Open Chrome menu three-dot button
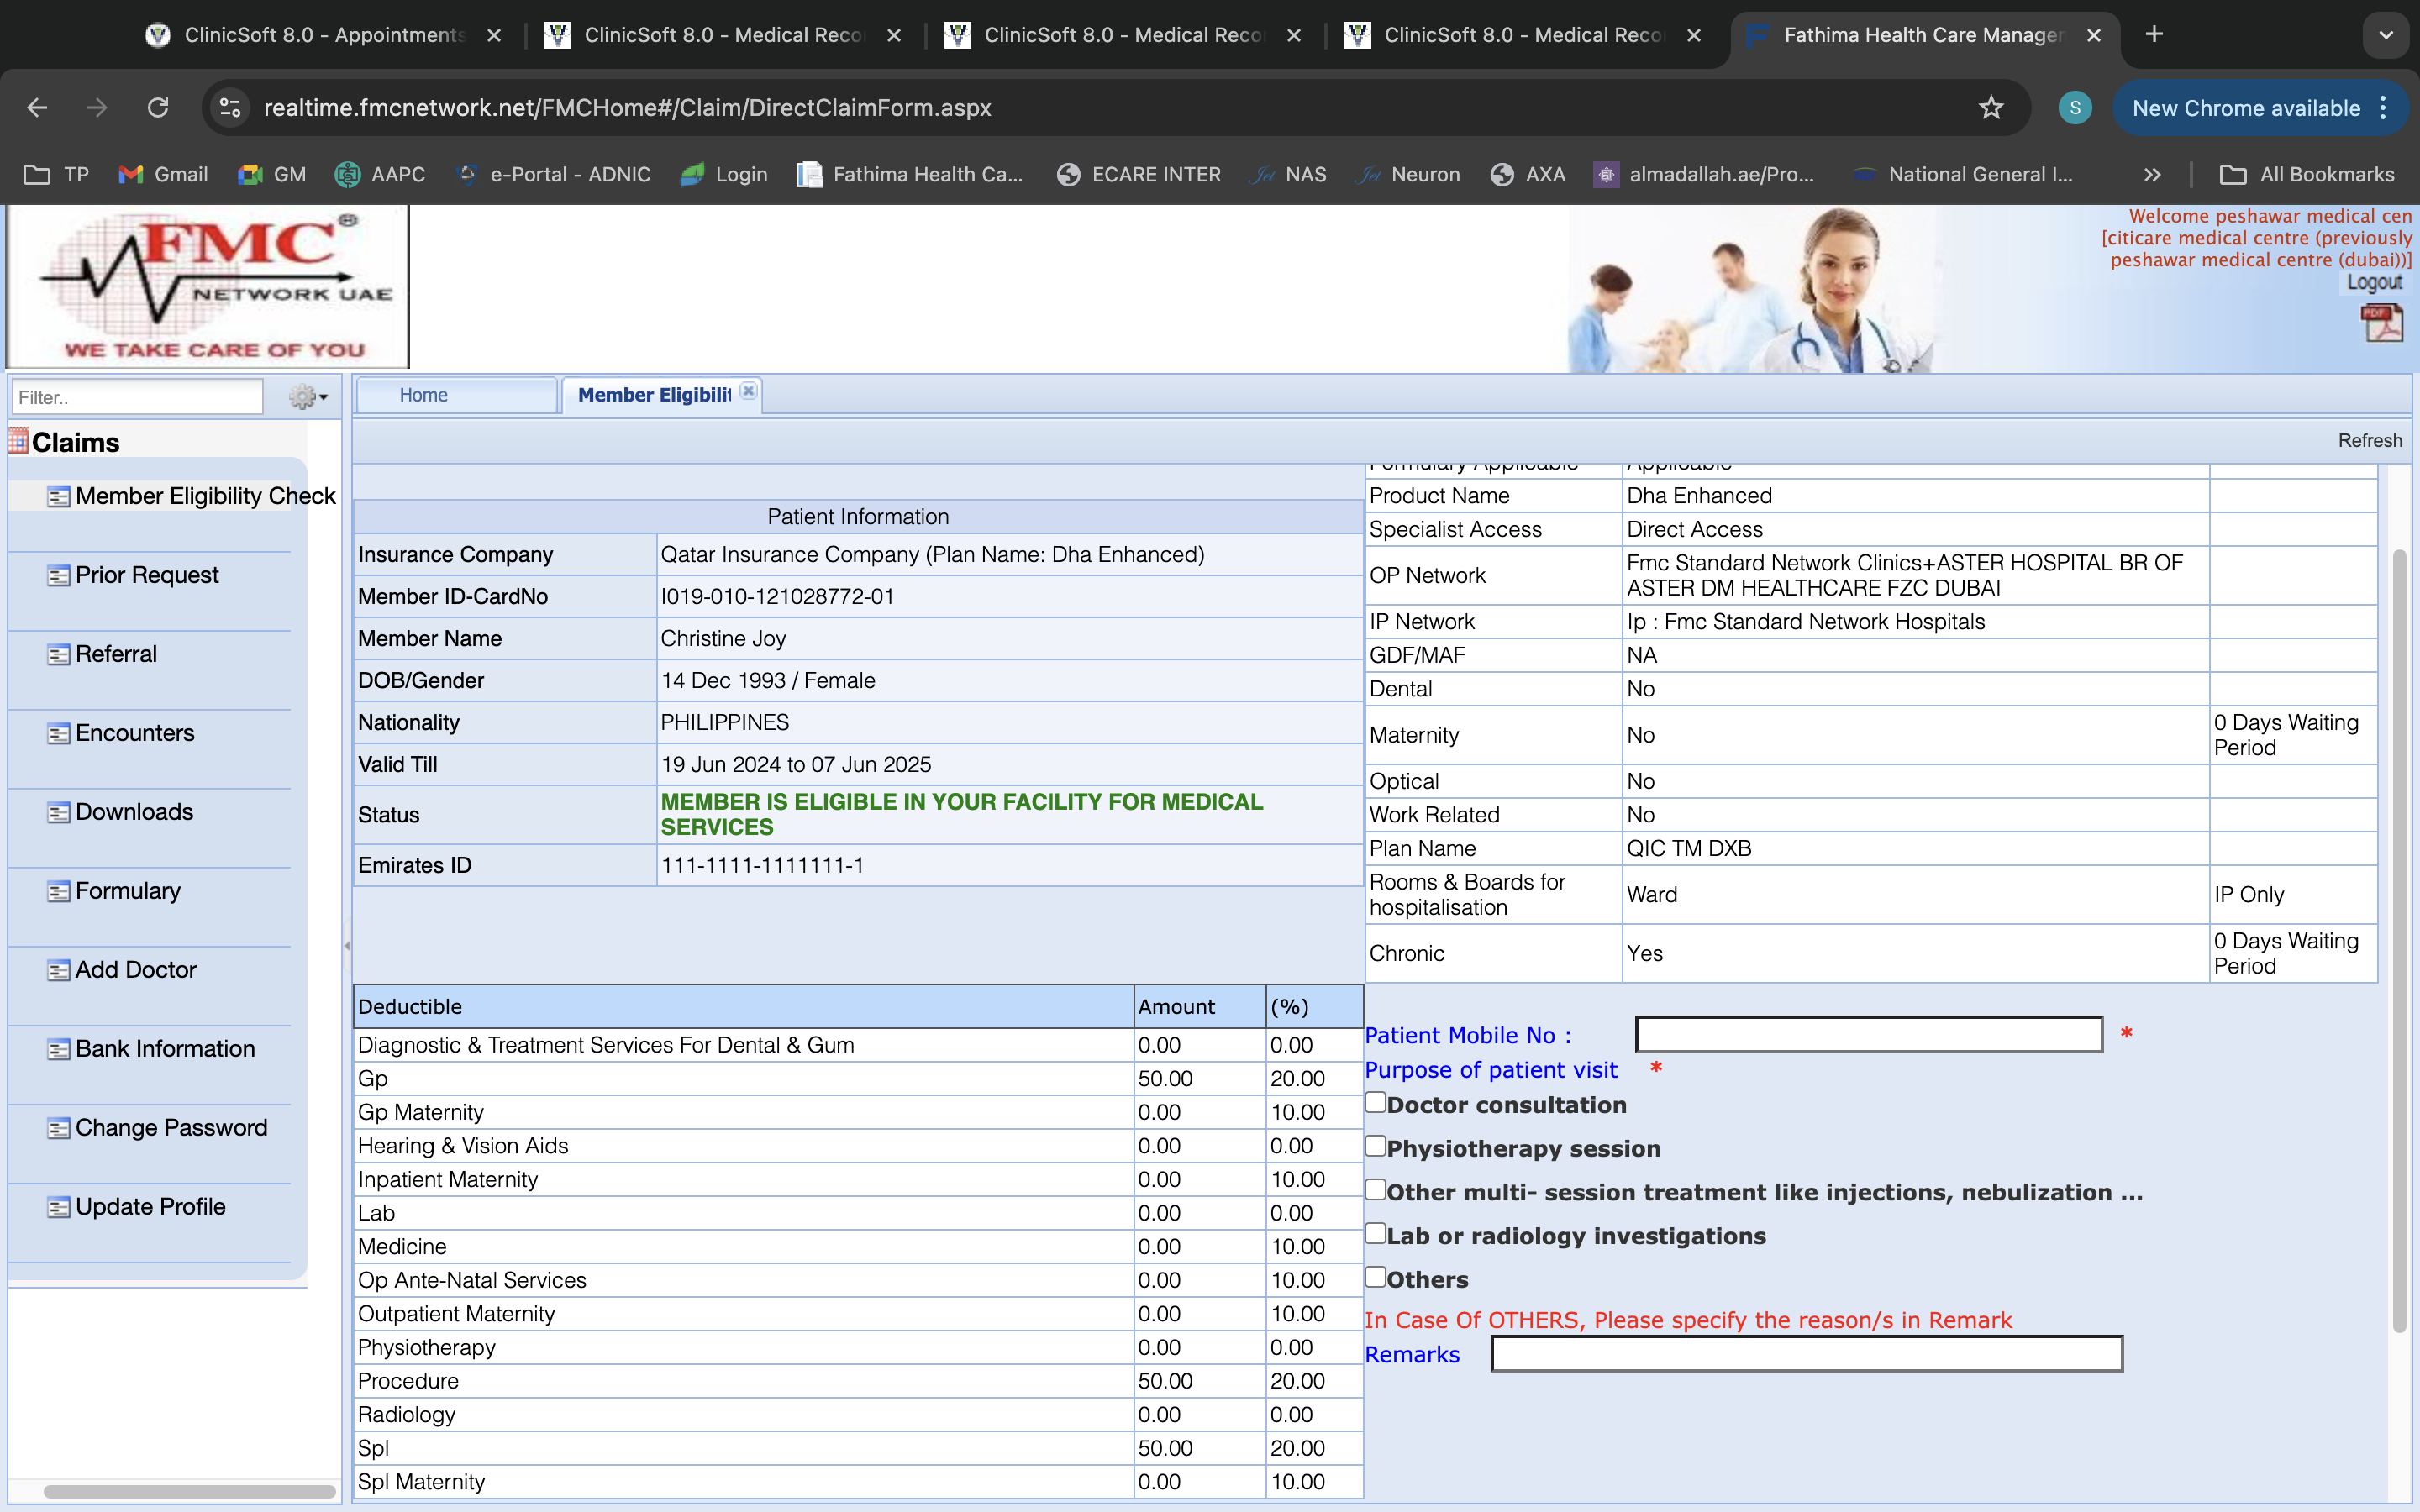Image resolution: width=2420 pixels, height=1512 pixels. [x=2384, y=108]
